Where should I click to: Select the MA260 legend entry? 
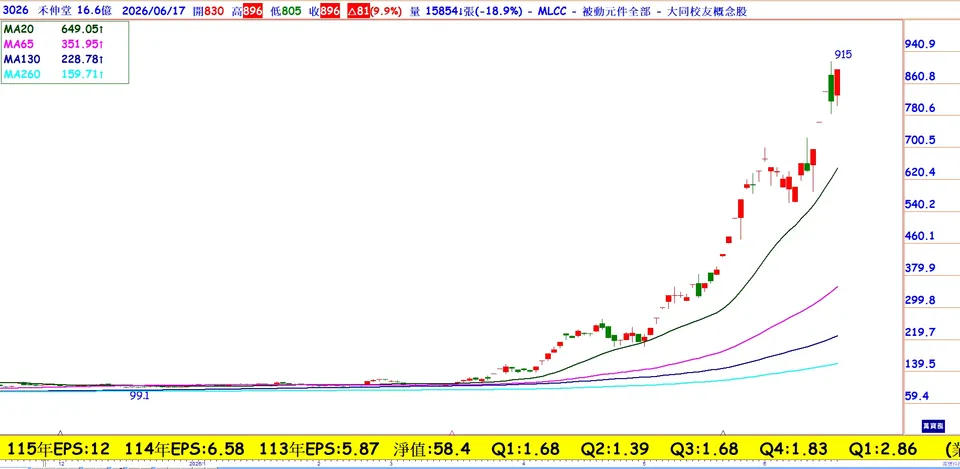click(x=20, y=75)
